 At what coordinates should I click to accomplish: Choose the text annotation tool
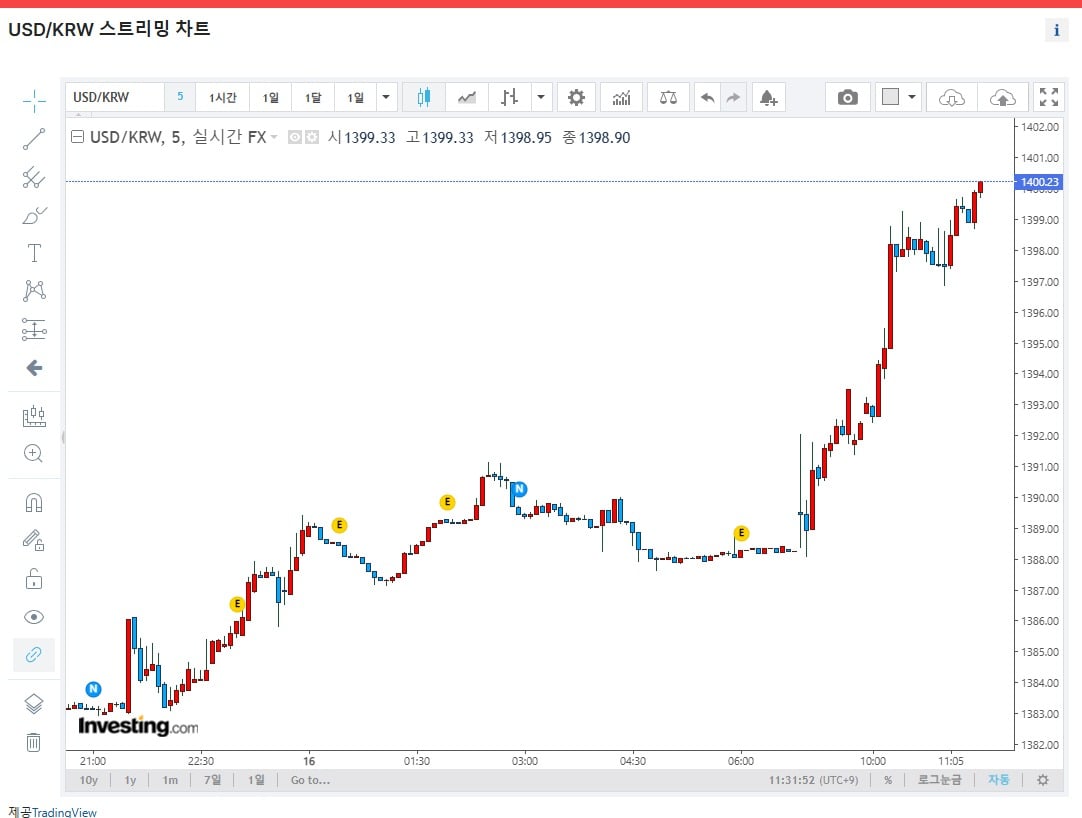[34, 253]
